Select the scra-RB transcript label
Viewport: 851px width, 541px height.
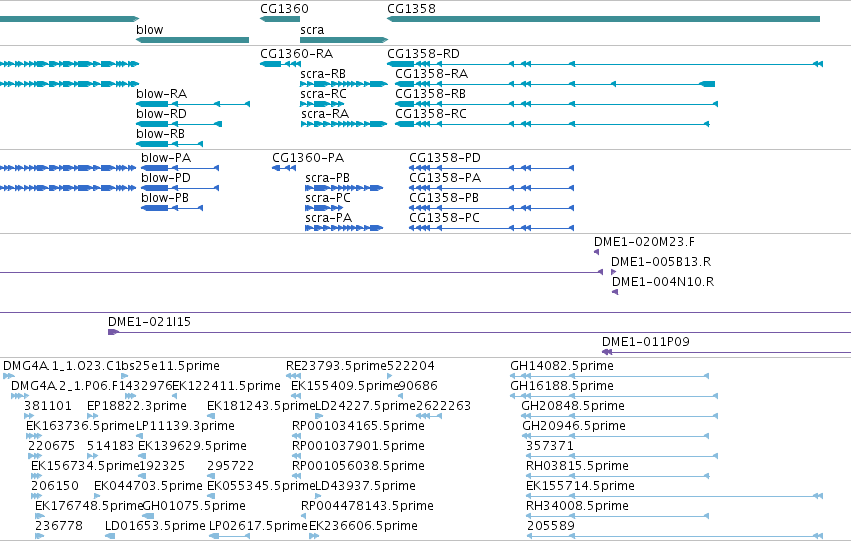coord(323,74)
